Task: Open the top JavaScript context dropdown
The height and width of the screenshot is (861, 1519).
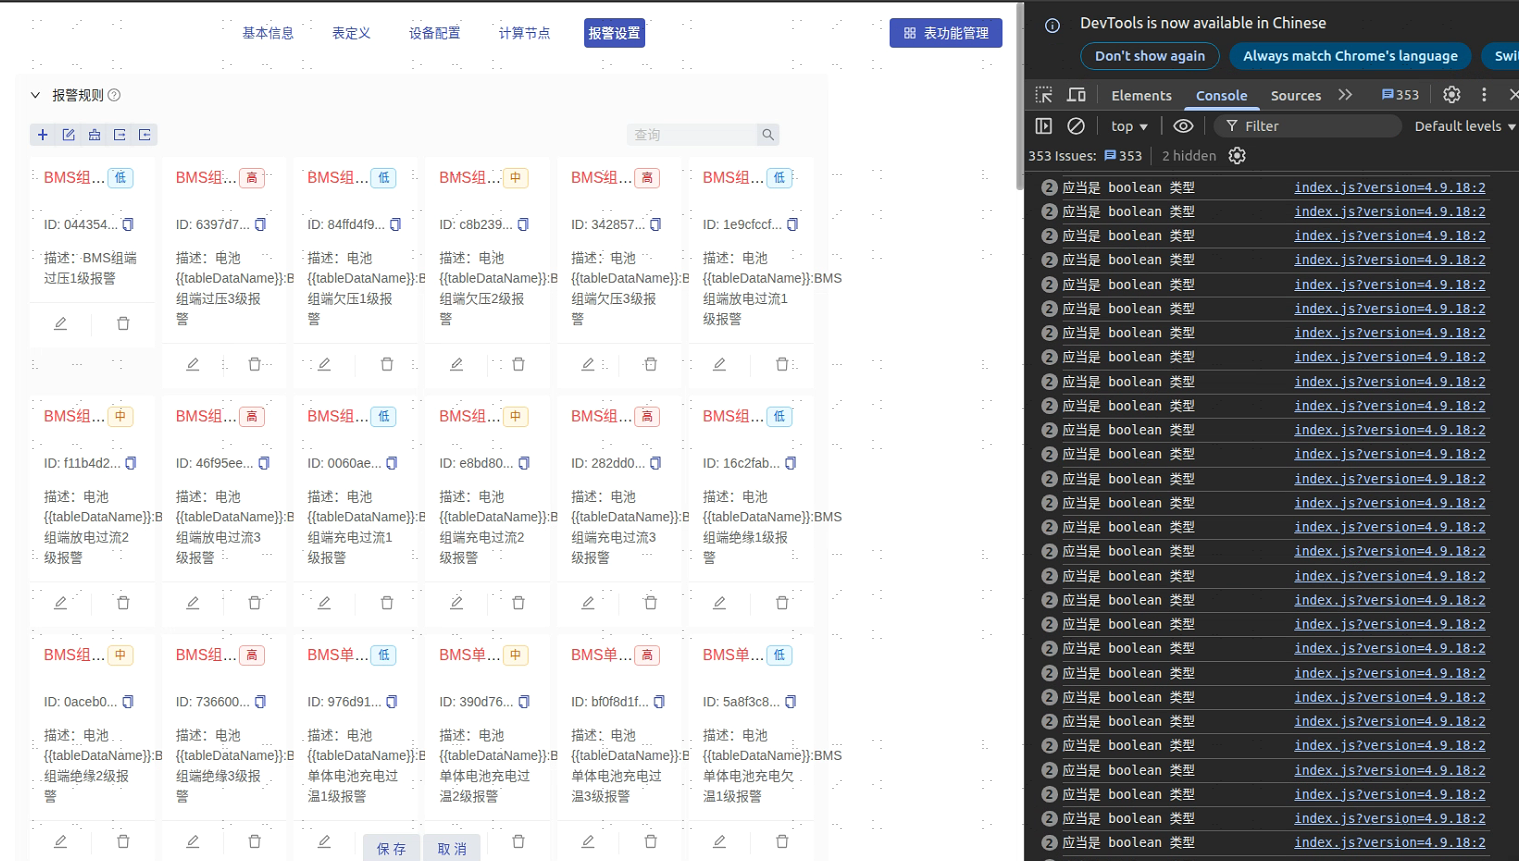Action: [x=1129, y=126]
